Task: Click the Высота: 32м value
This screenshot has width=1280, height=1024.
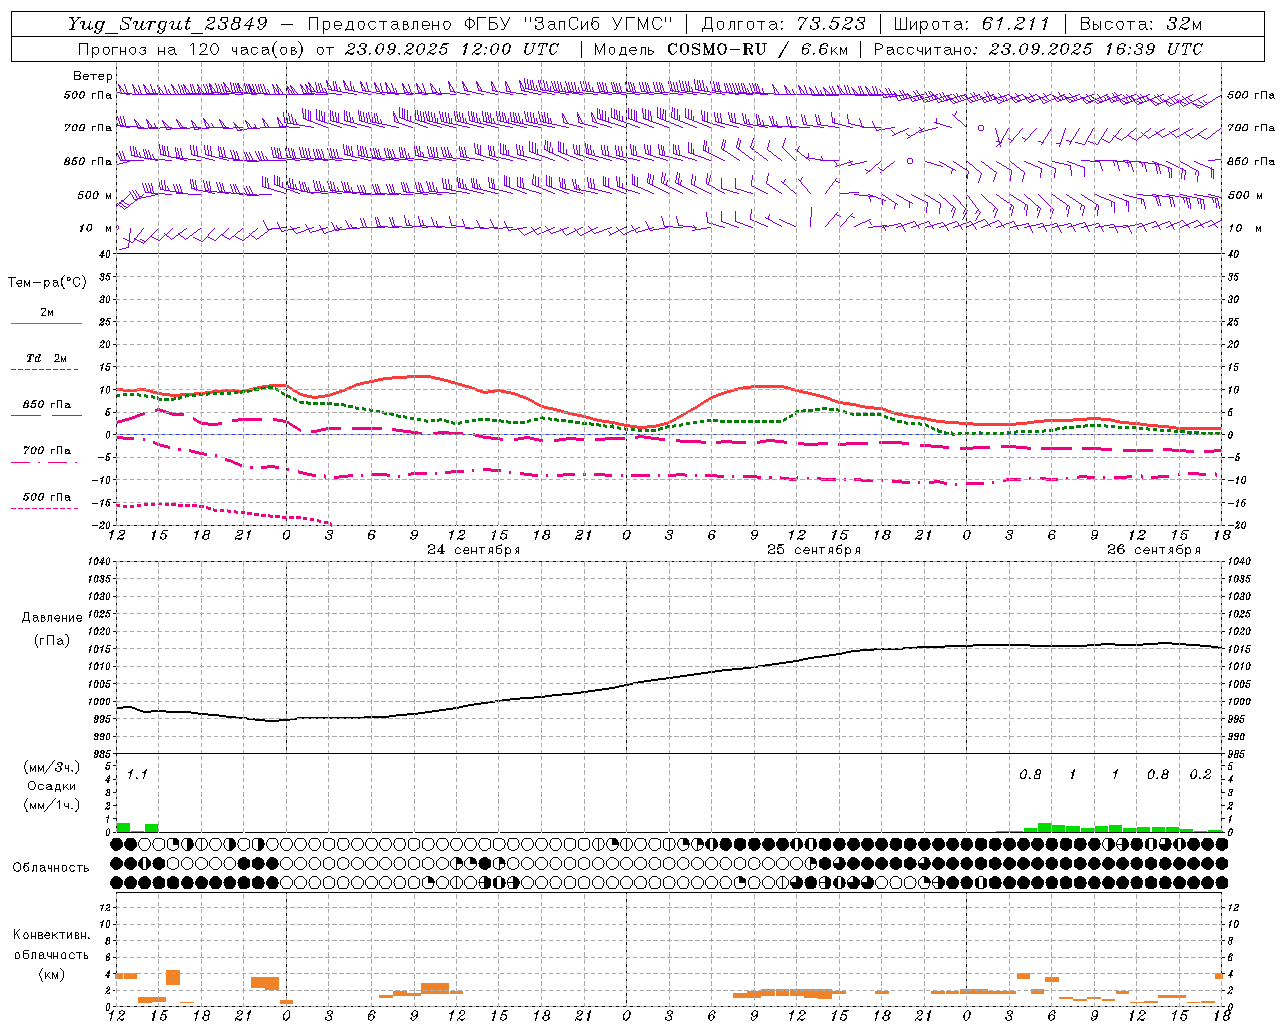Action: point(1141,24)
